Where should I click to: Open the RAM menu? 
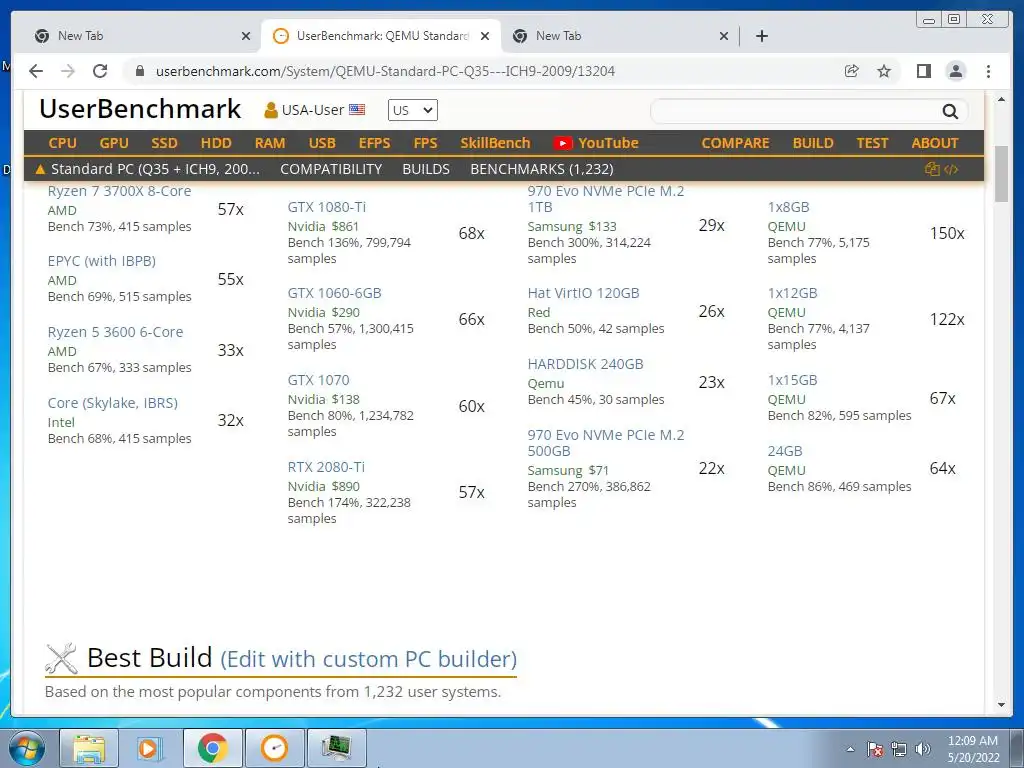click(270, 143)
